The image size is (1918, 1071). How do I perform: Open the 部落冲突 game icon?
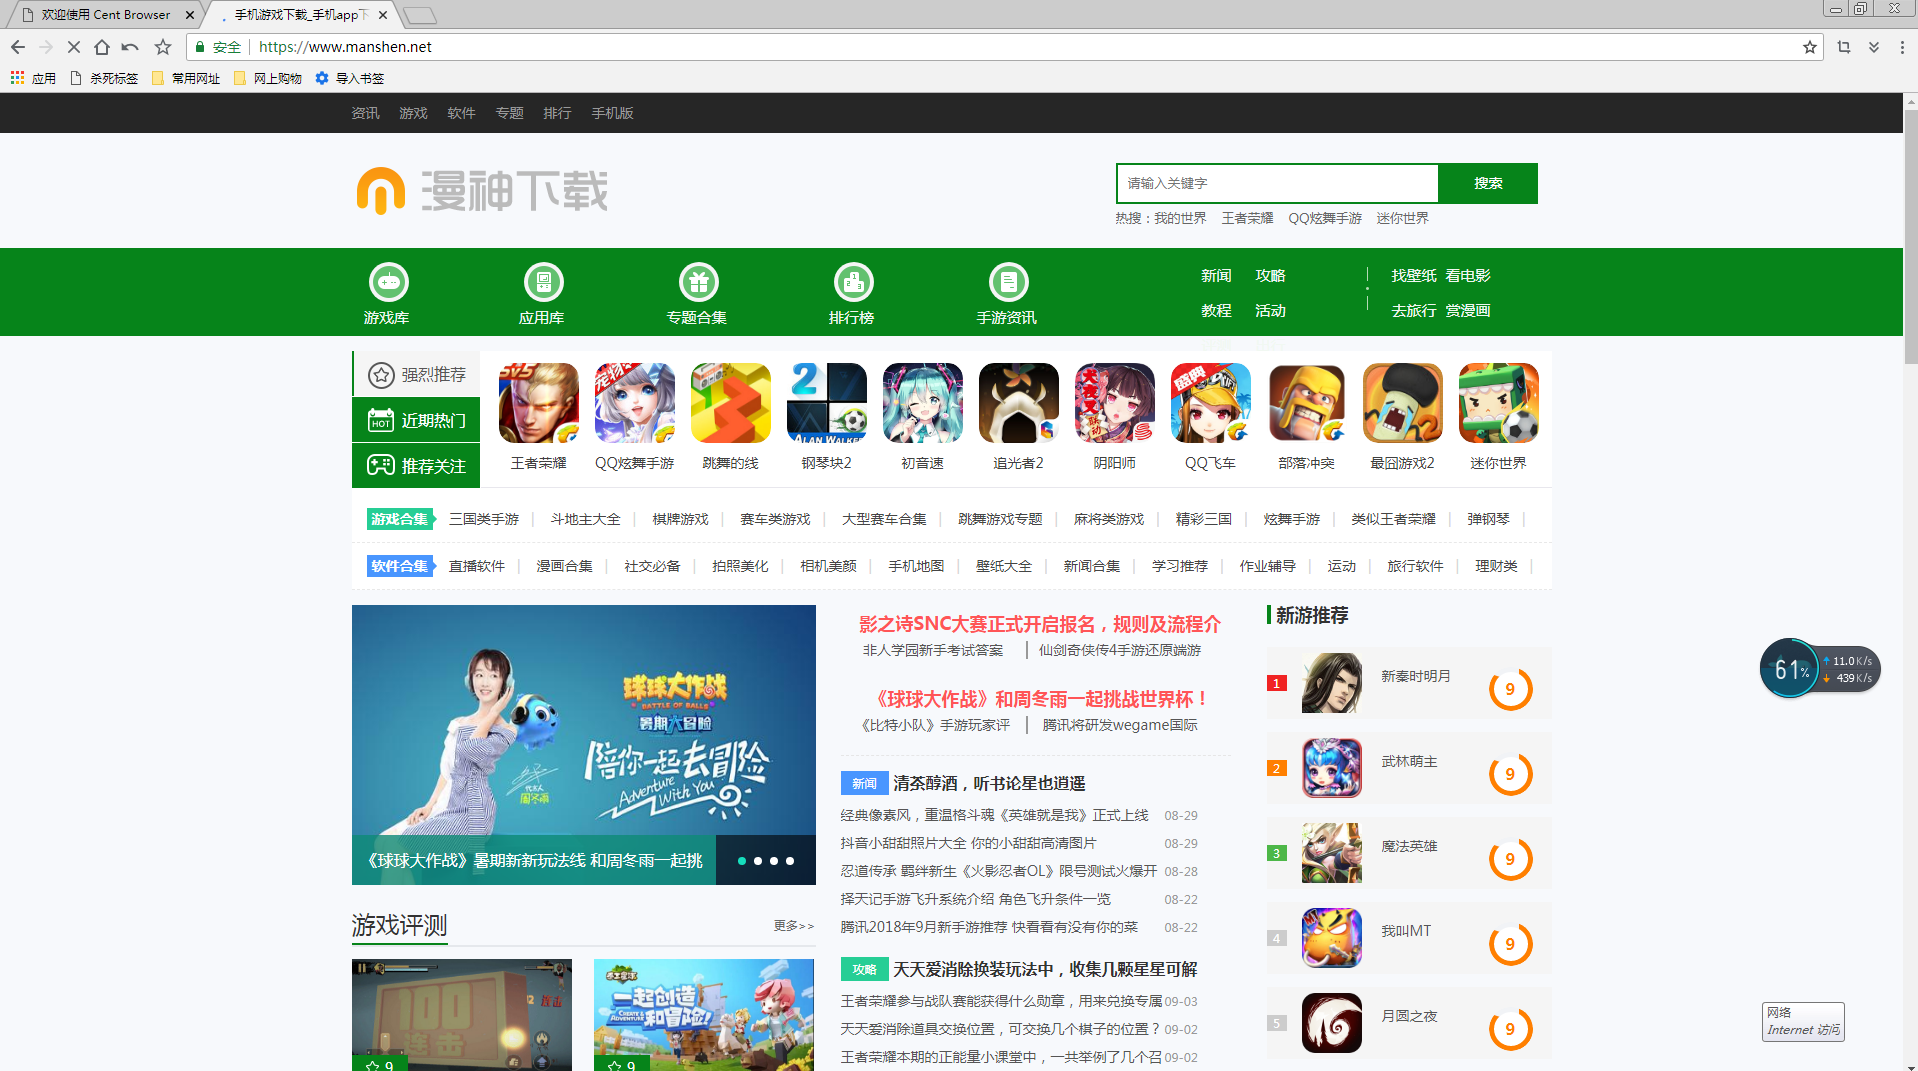1307,403
